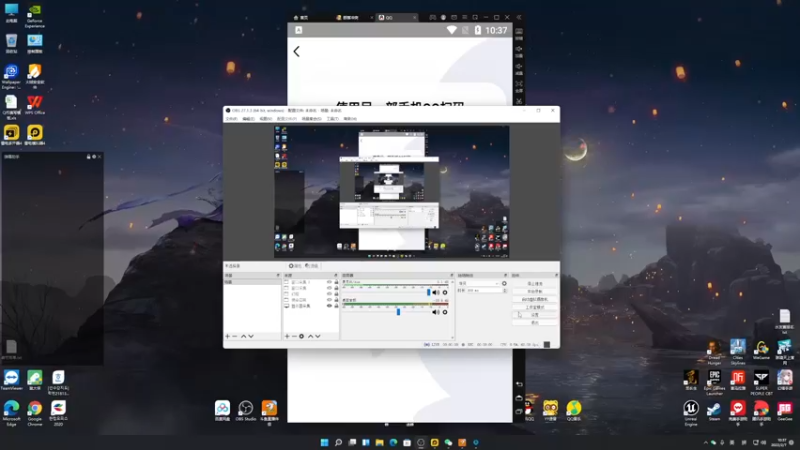Open OBS 编辑 menu
The width and height of the screenshot is (800, 450).
tap(248, 119)
